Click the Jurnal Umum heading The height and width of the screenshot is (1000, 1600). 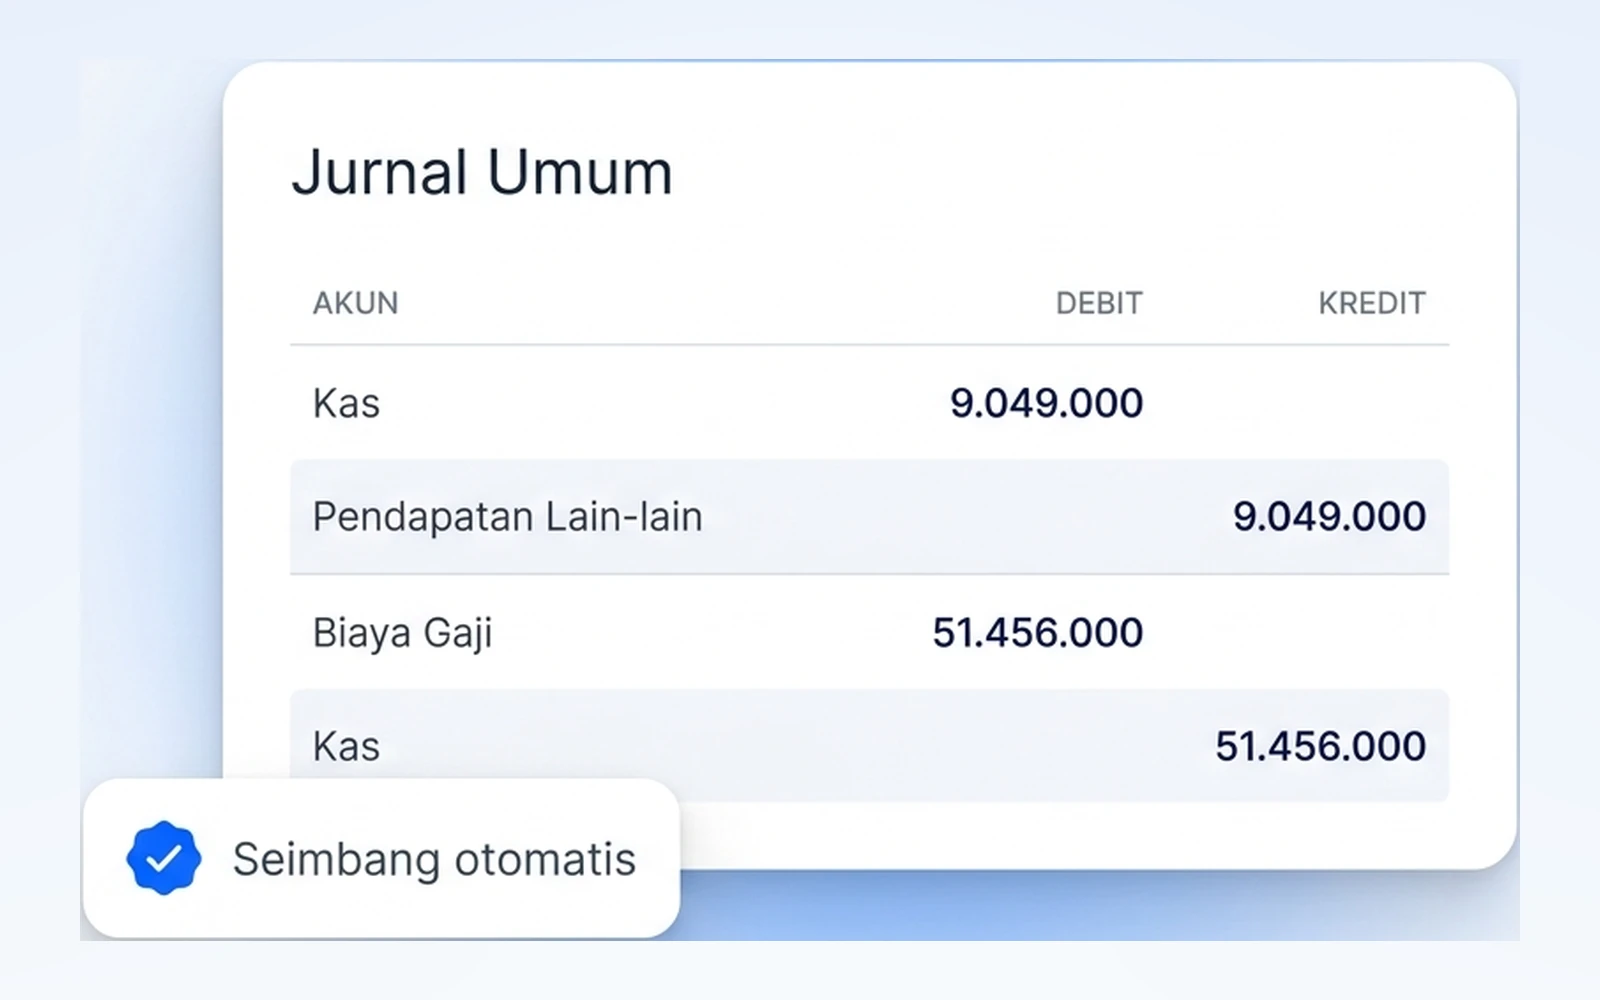[482, 172]
